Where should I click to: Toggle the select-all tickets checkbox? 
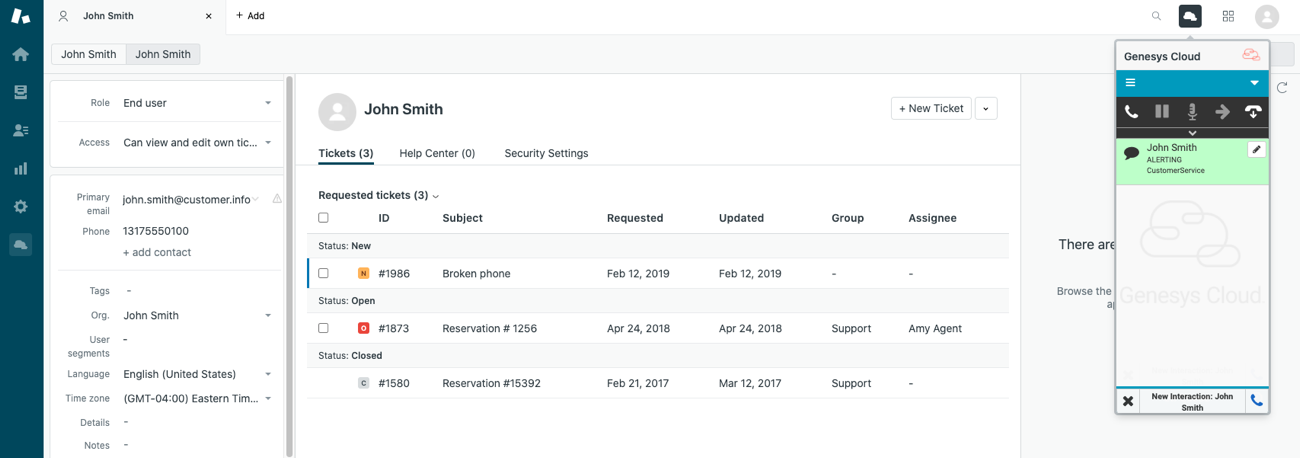(x=323, y=218)
